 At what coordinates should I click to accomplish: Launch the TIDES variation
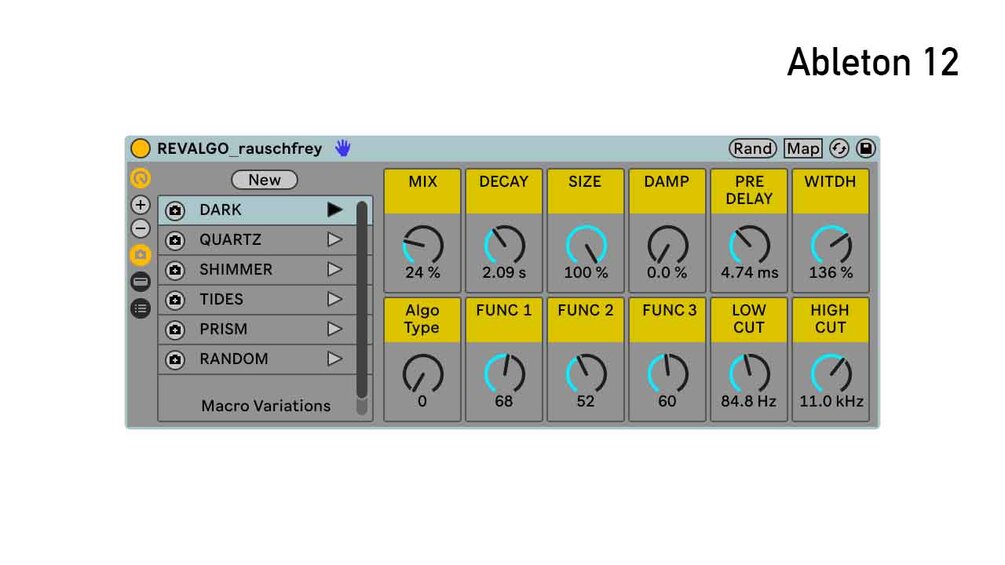pyautogui.click(x=334, y=299)
